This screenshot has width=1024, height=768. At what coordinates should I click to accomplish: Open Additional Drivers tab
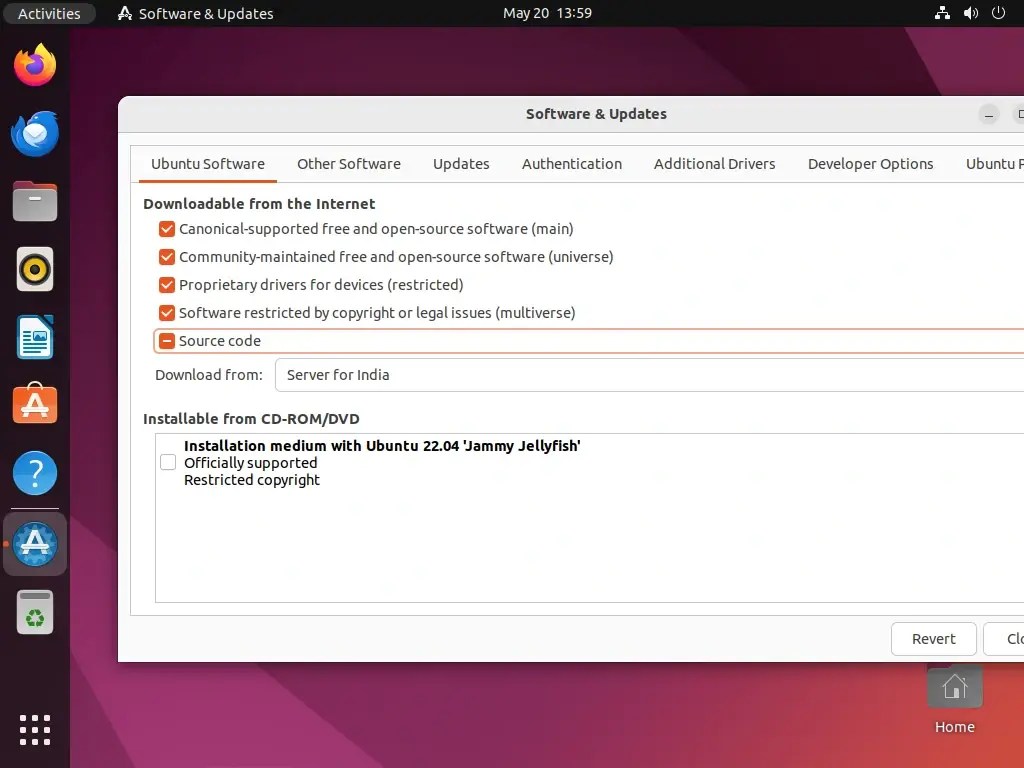coord(714,164)
